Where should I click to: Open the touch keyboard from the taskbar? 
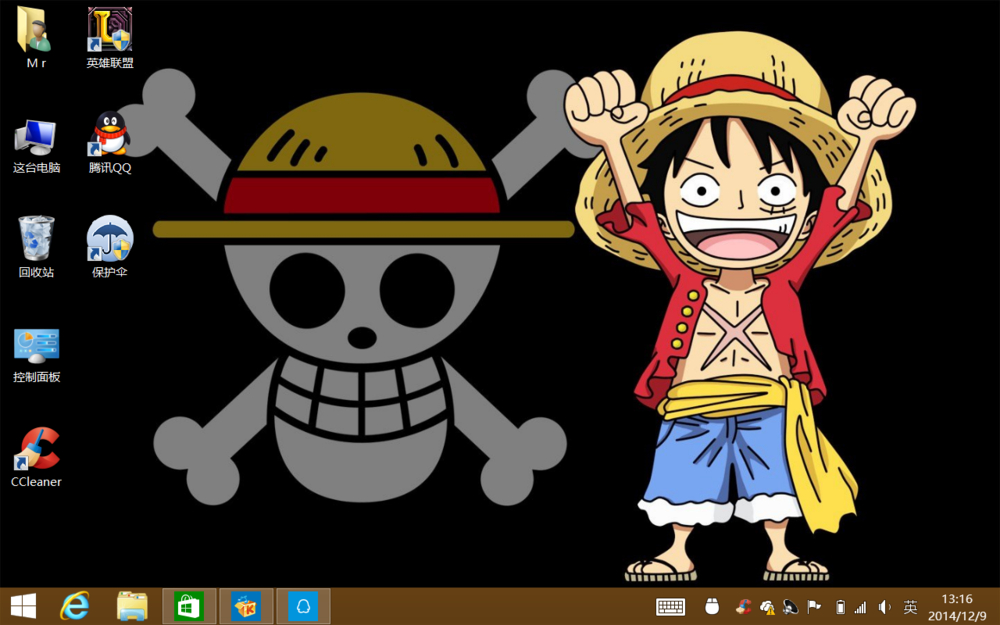(x=670, y=607)
